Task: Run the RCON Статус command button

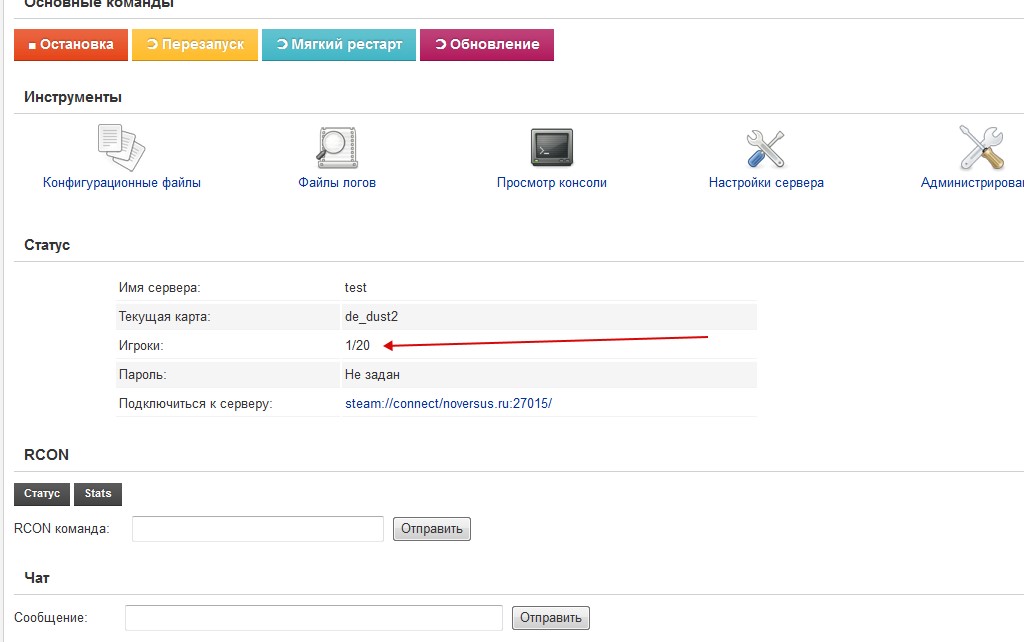Action: 42,493
